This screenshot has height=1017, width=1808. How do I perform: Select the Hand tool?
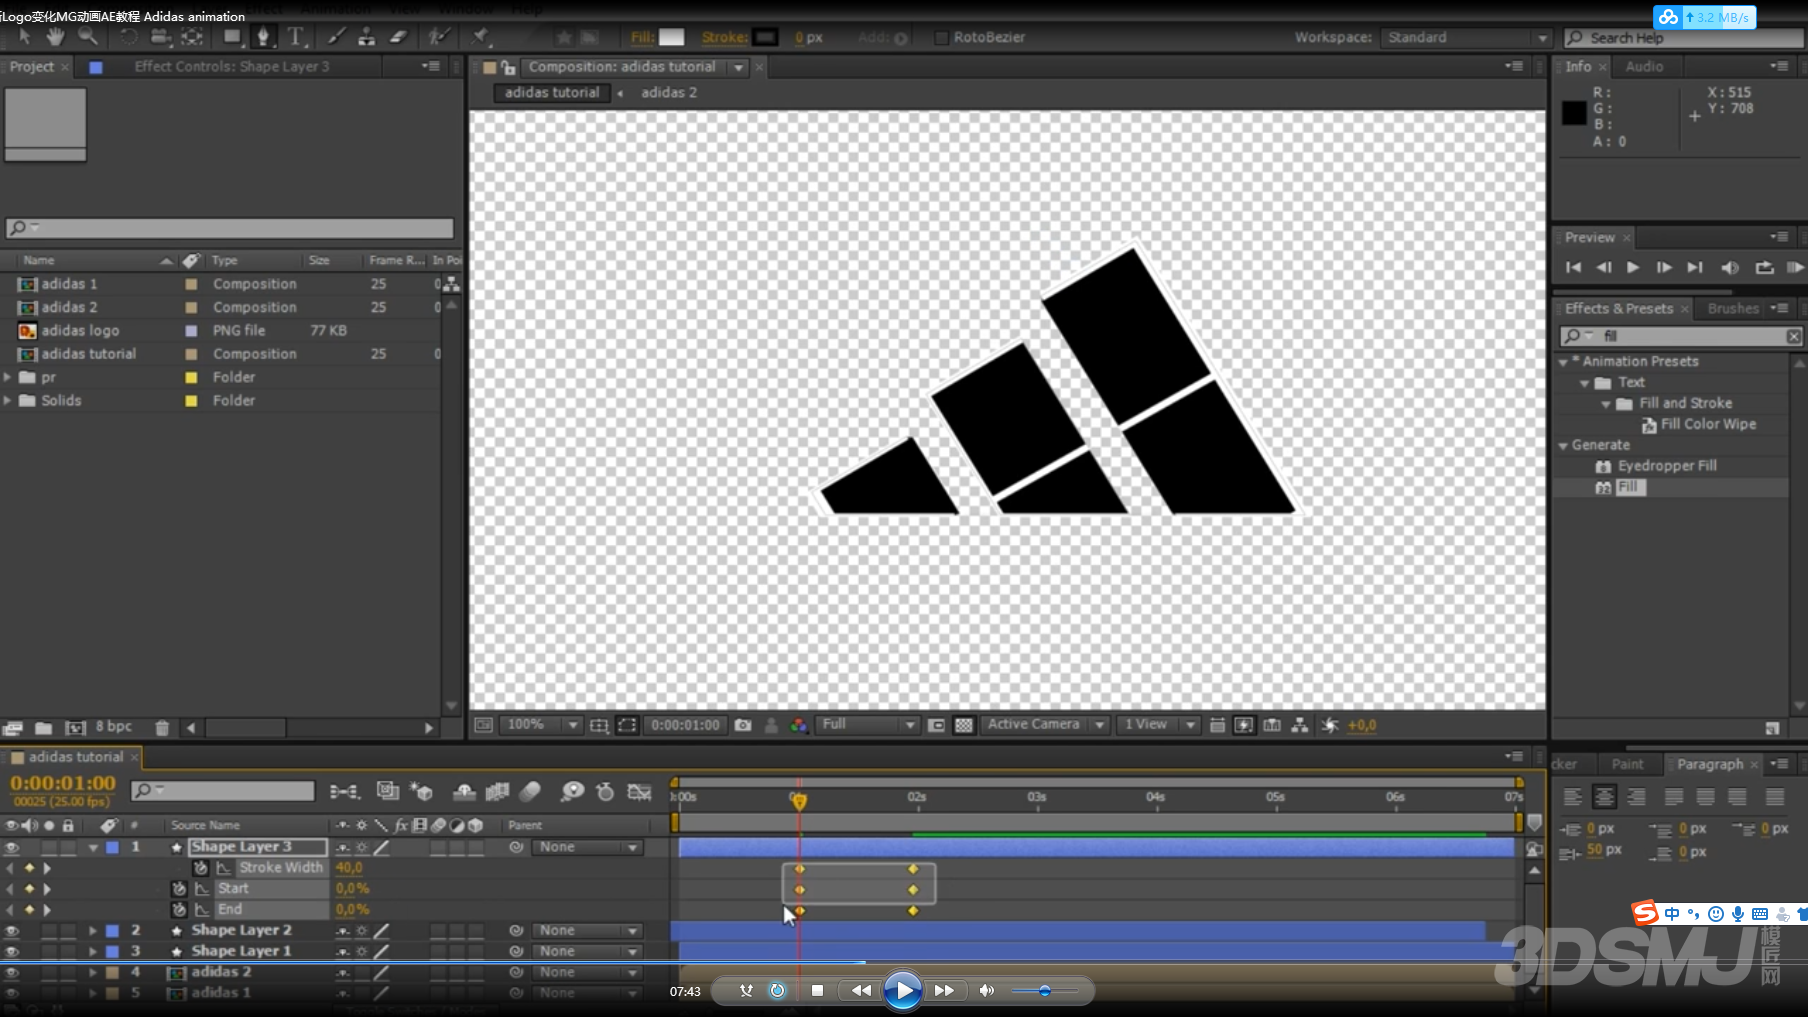coord(55,37)
